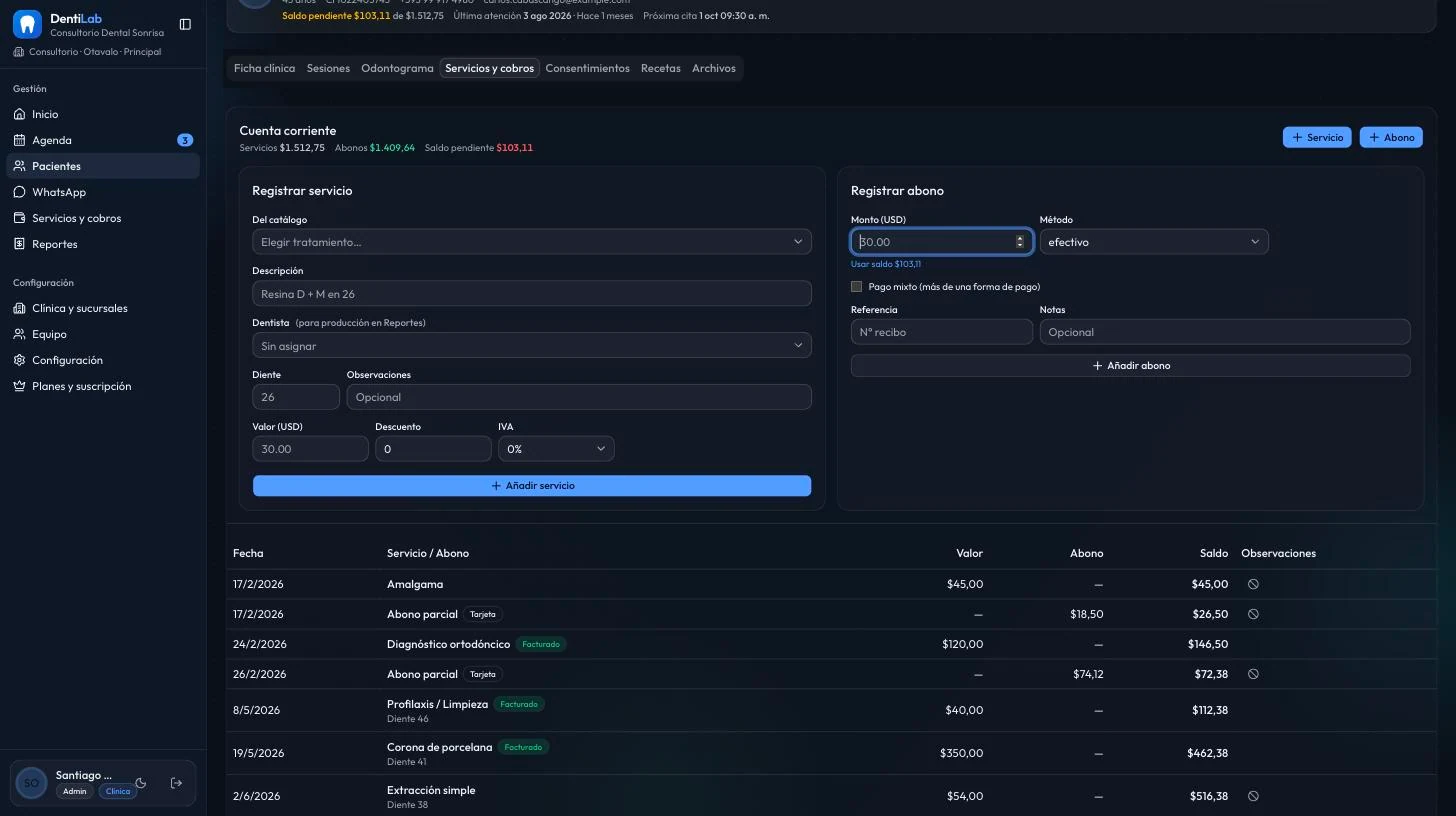The width and height of the screenshot is (1456, 816).
Task: Click the SO user avatar
Action: (31, 783)
